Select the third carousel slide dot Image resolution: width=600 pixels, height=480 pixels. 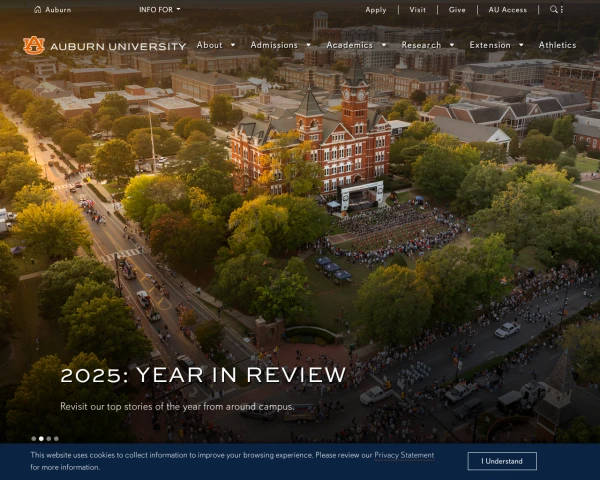click(x=48, y=438)
